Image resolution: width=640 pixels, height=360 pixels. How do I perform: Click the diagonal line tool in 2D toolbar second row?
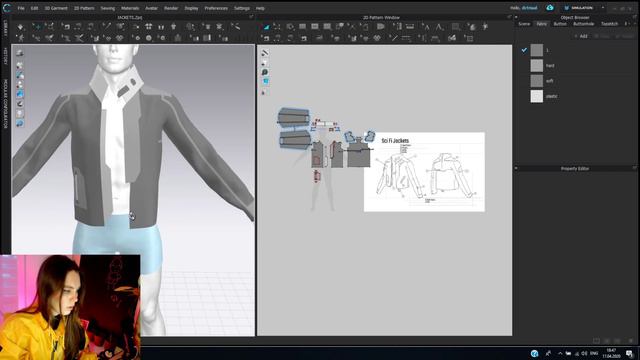[394, 38]
